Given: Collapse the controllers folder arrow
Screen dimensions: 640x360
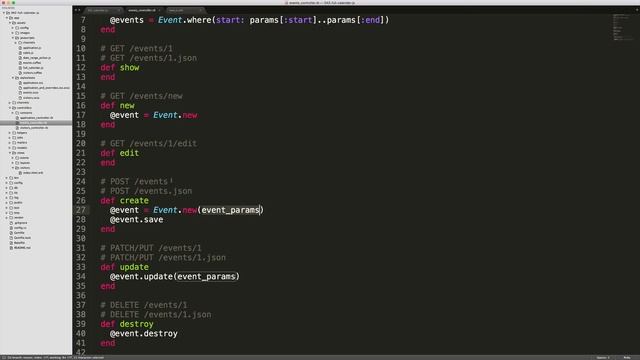Looking at the screenshot, I should pos(10,108).
